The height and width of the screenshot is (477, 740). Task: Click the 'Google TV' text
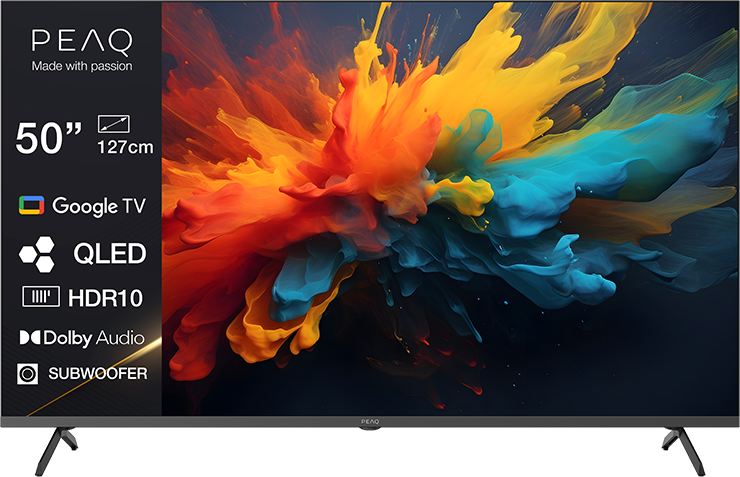point(99,206)
